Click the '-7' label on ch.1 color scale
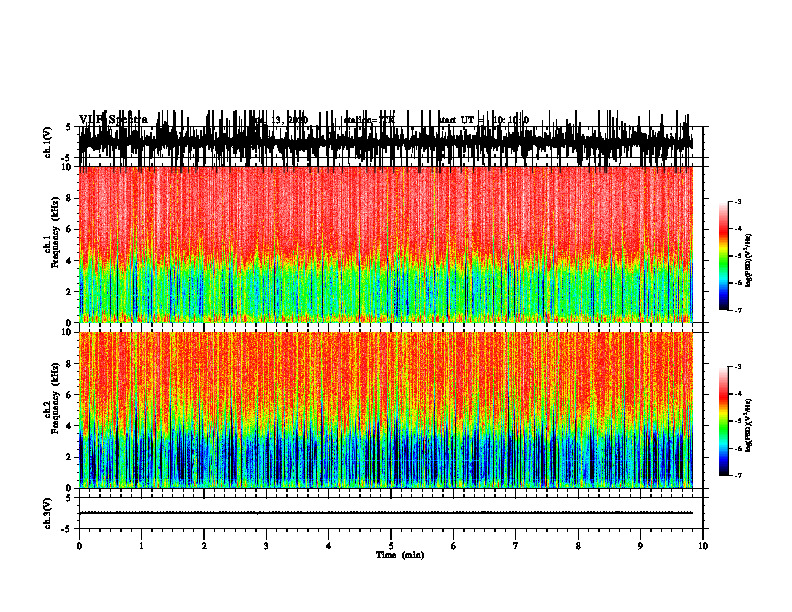792x612 pixels. pyautogui.click(x=738, y=310)
